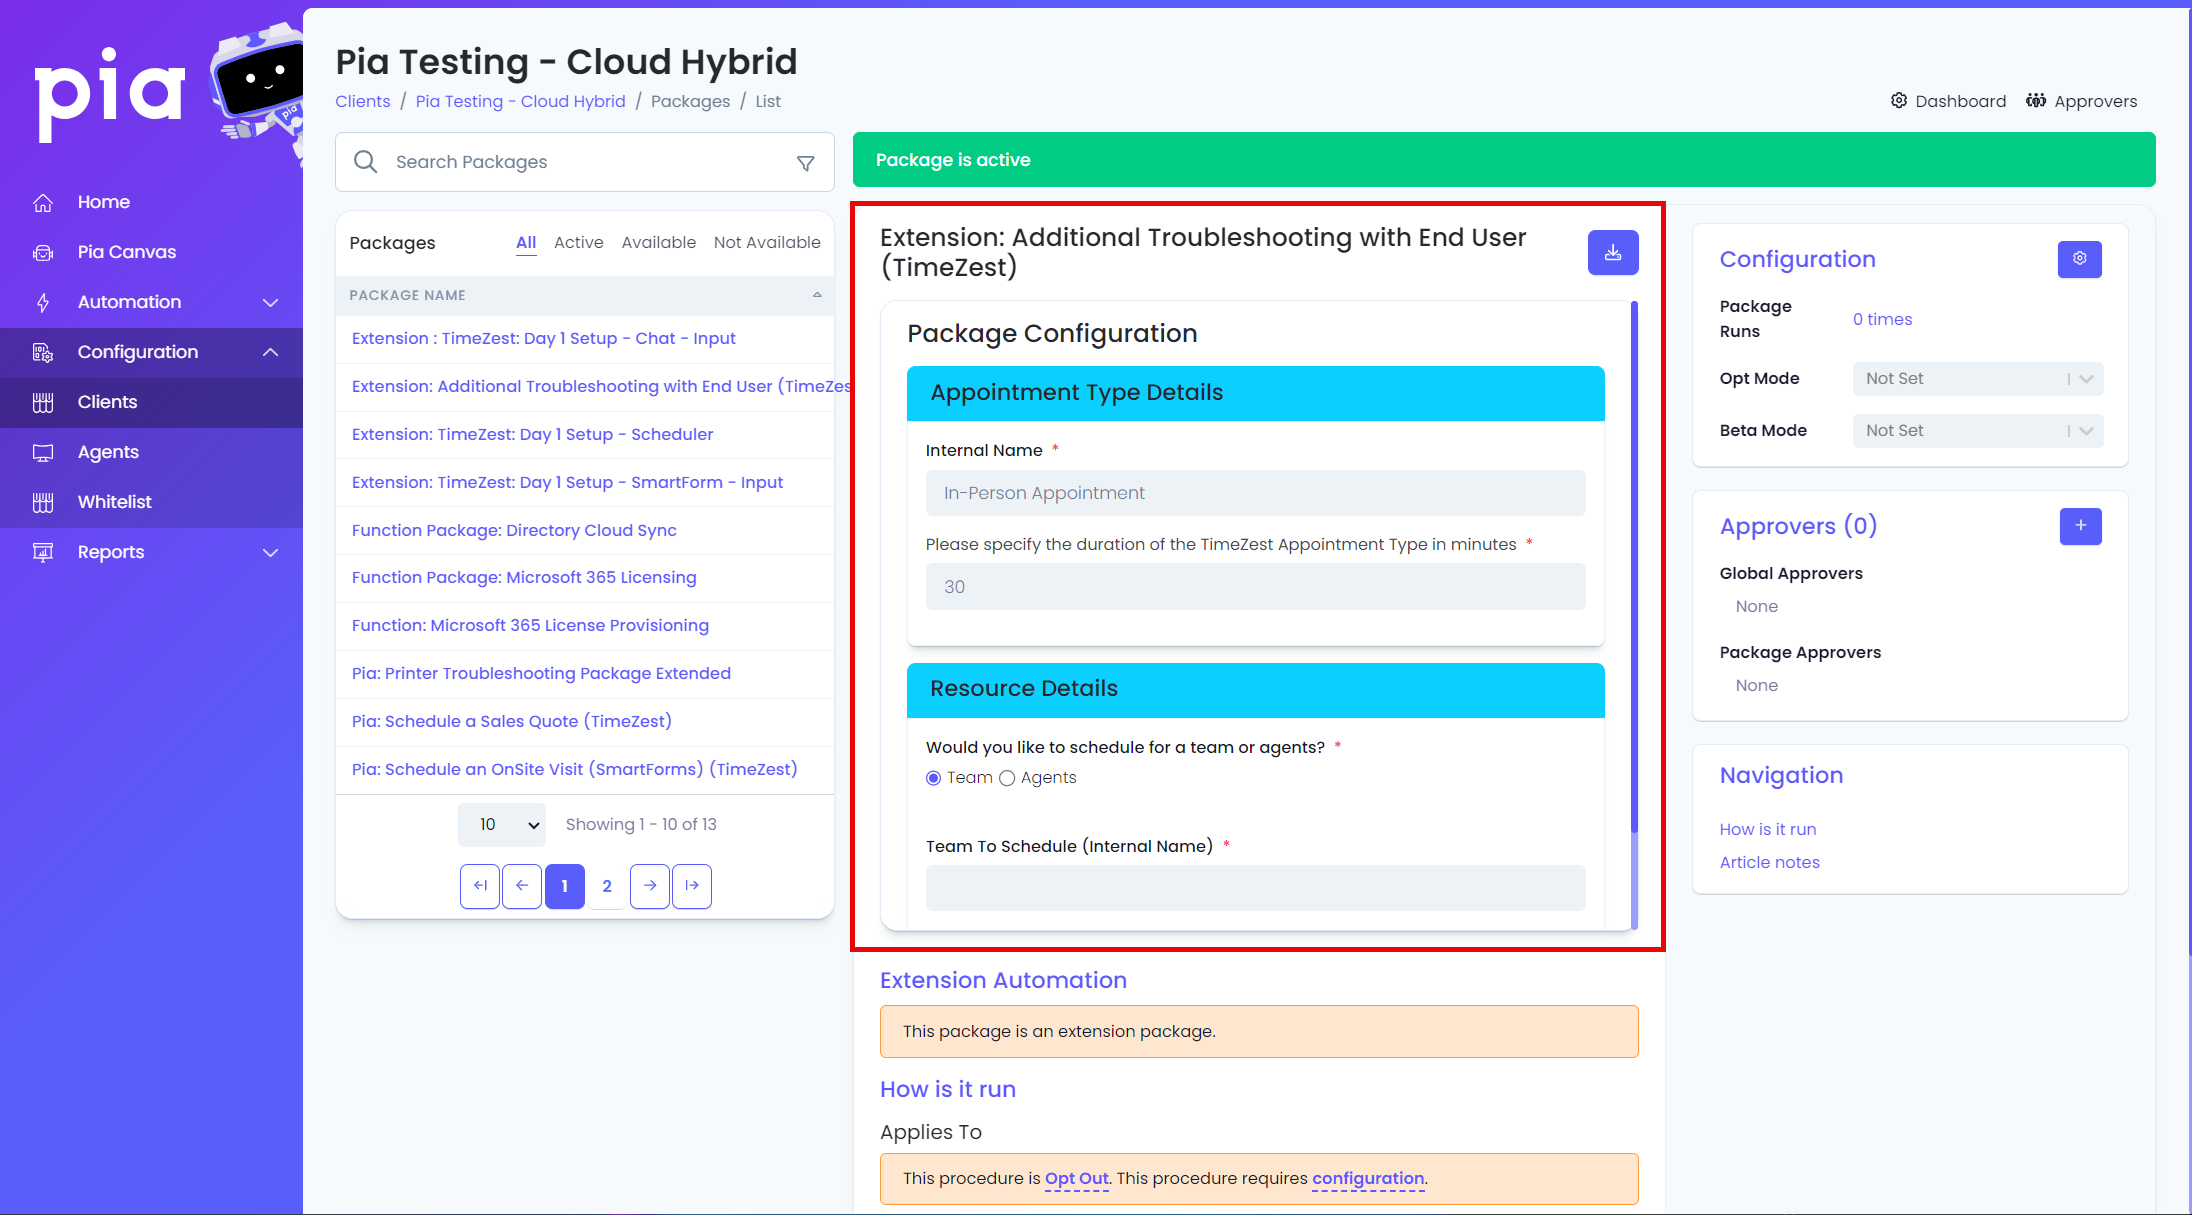
Task: Open page 2 of packages
Action: coord(607,886)
